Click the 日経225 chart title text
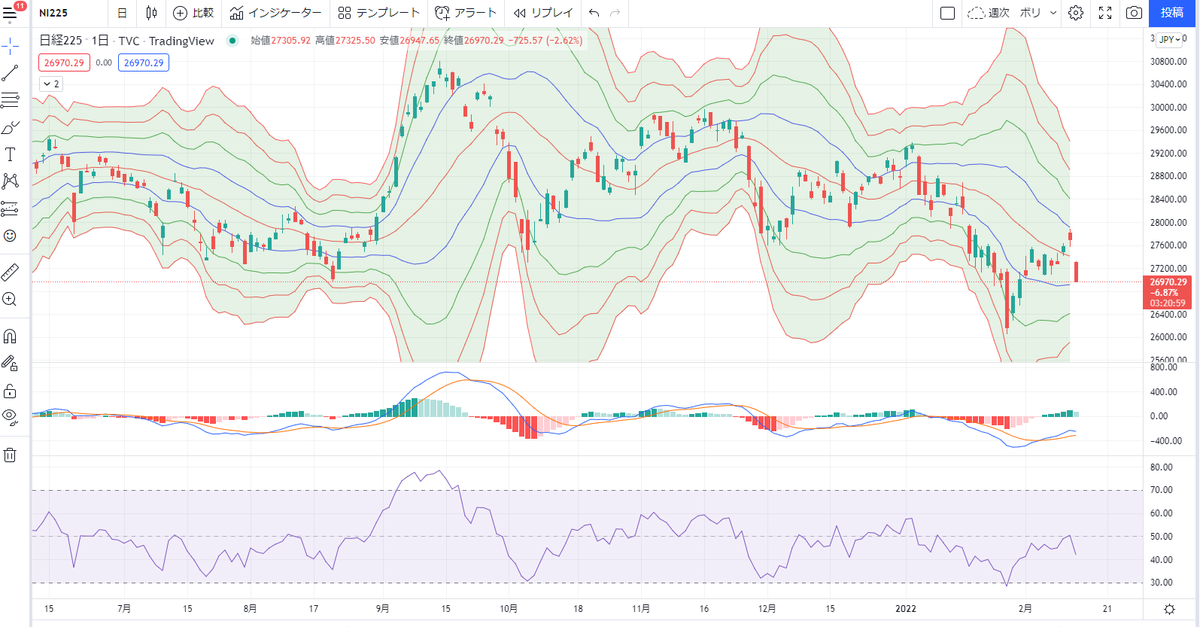The height and width of the screenshot is (627, 1200). [59, 41]
